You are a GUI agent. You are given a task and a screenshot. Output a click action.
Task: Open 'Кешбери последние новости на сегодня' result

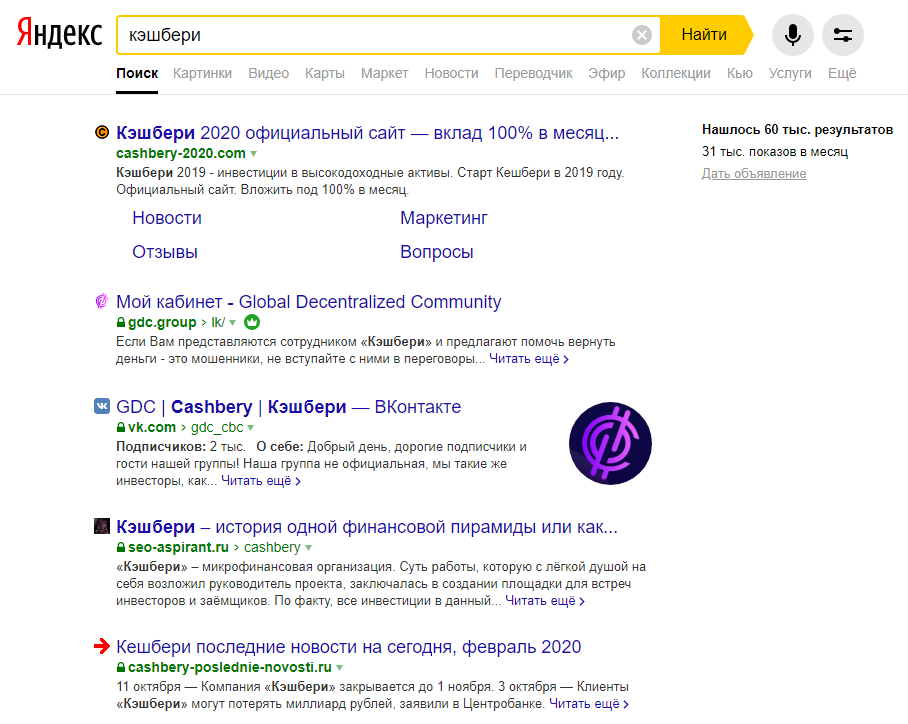(x=349, y=647)
